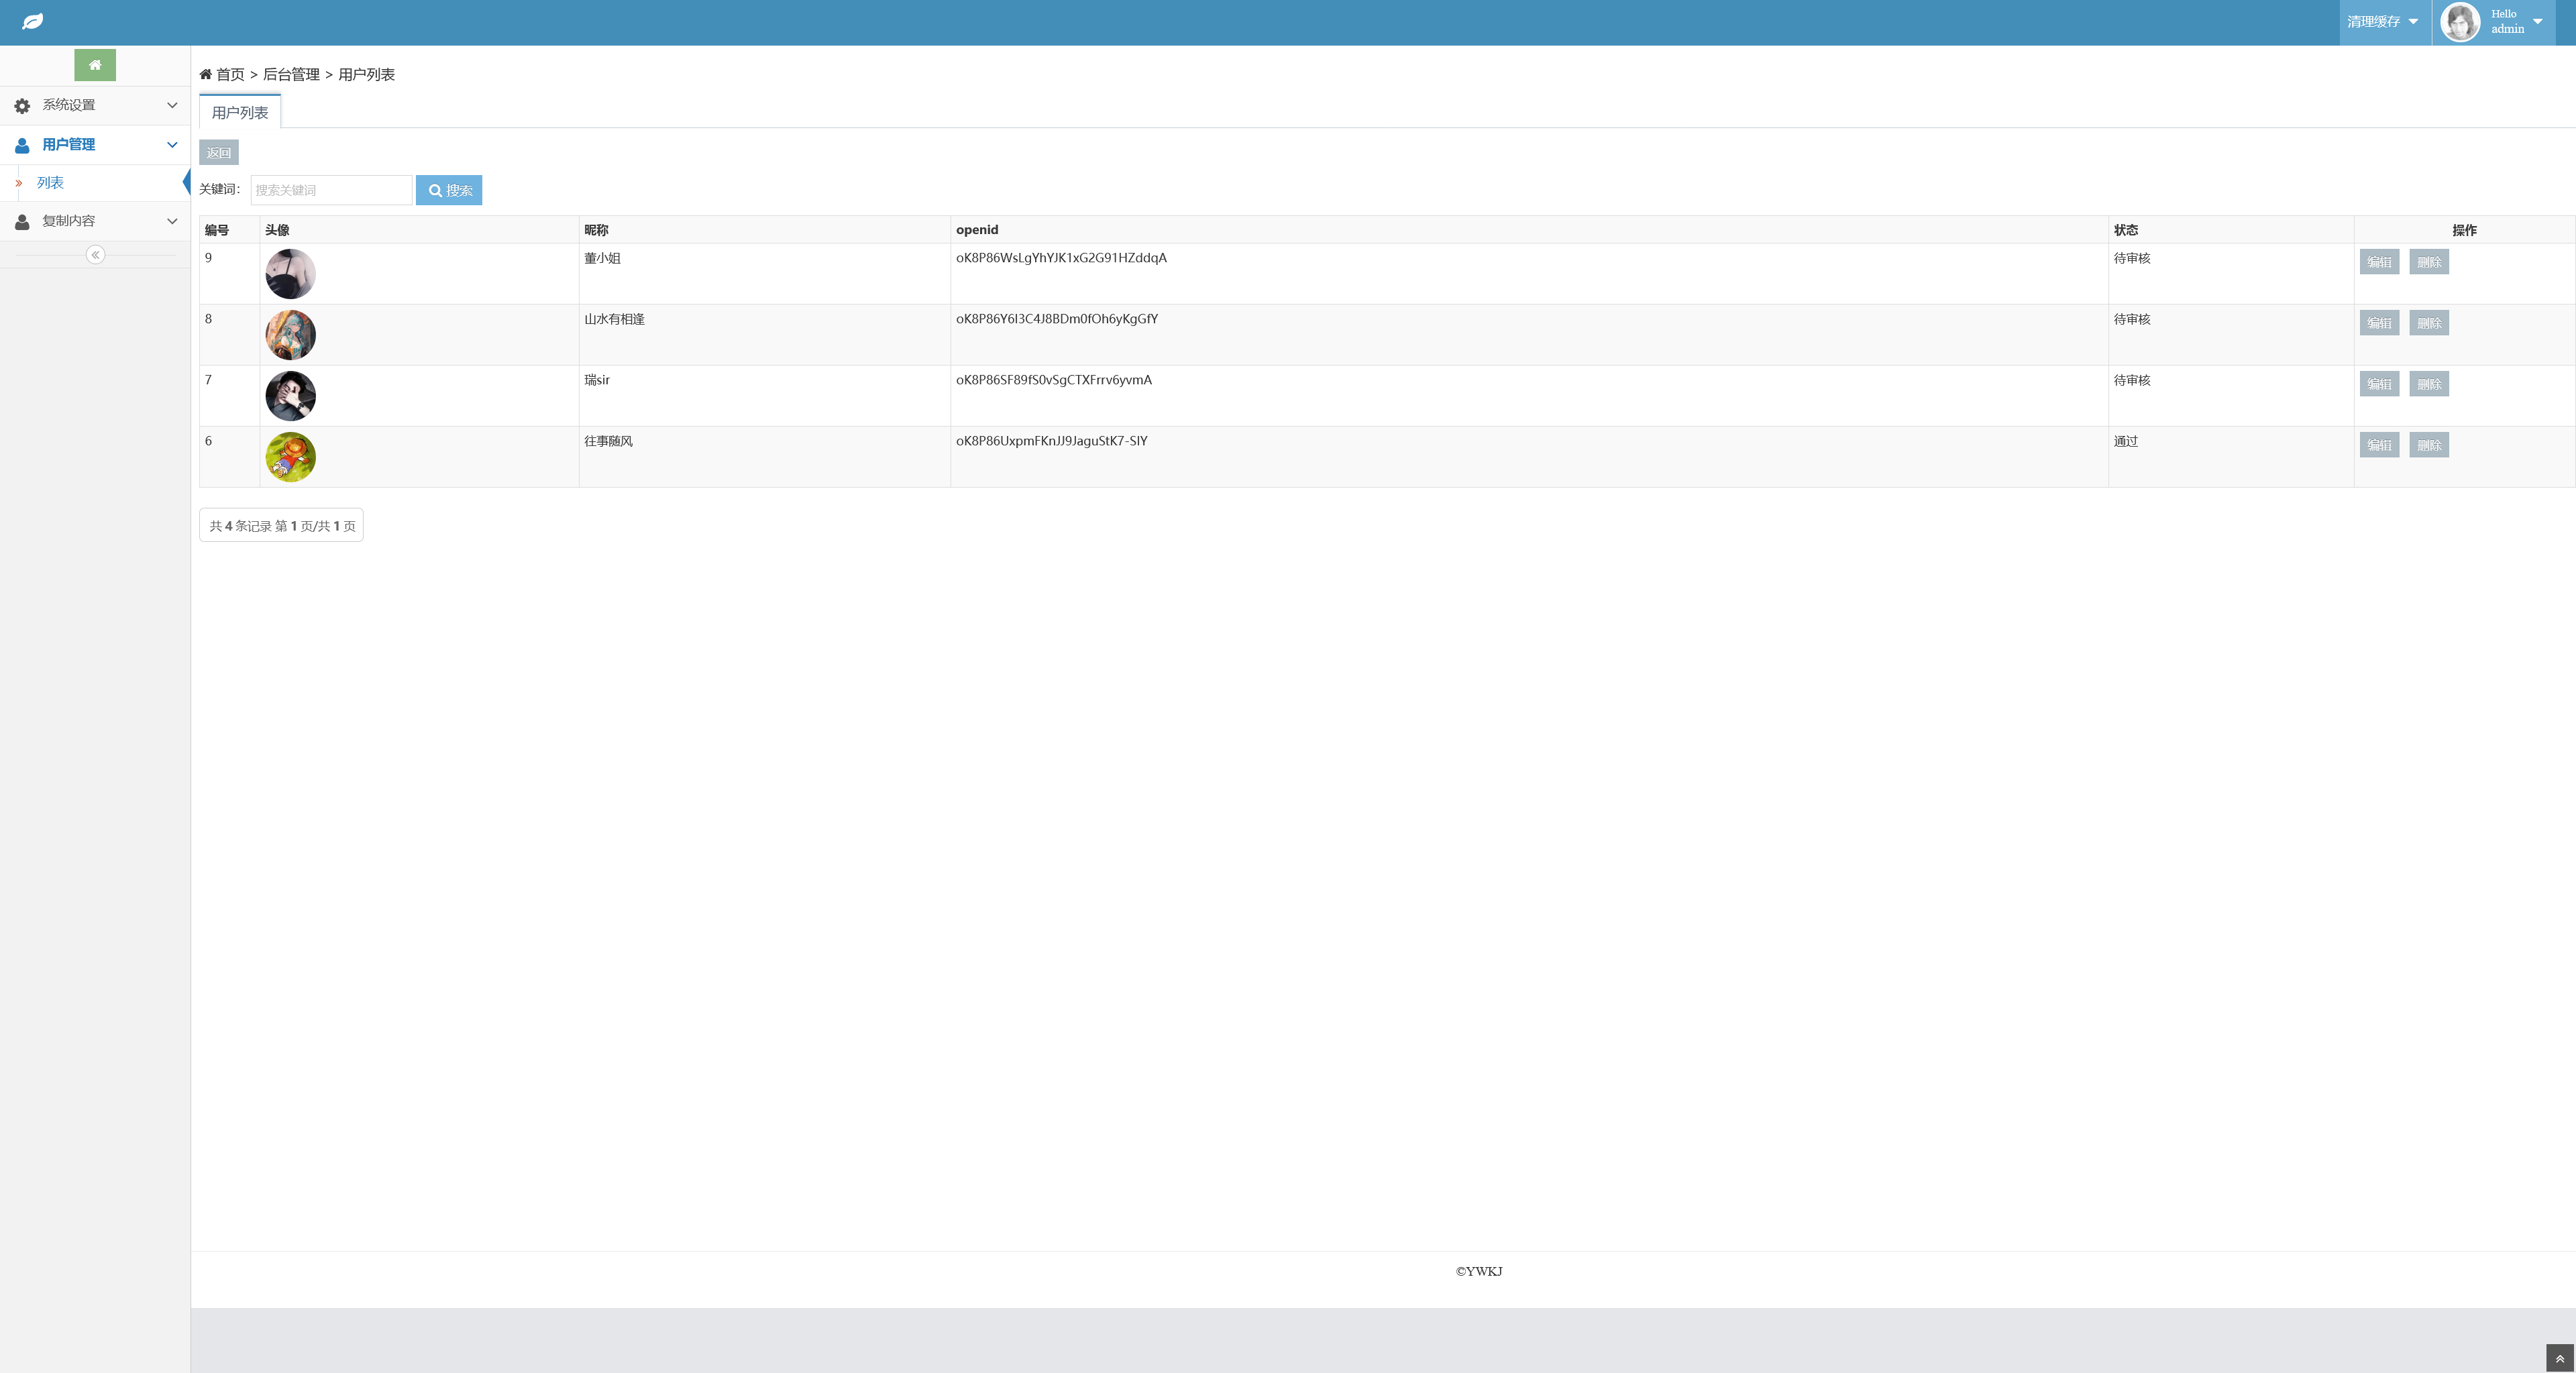The height and width of the screenshot is (1373, 2576).
Task: Click the leaf logo icon in header
Action: point(32,21)
